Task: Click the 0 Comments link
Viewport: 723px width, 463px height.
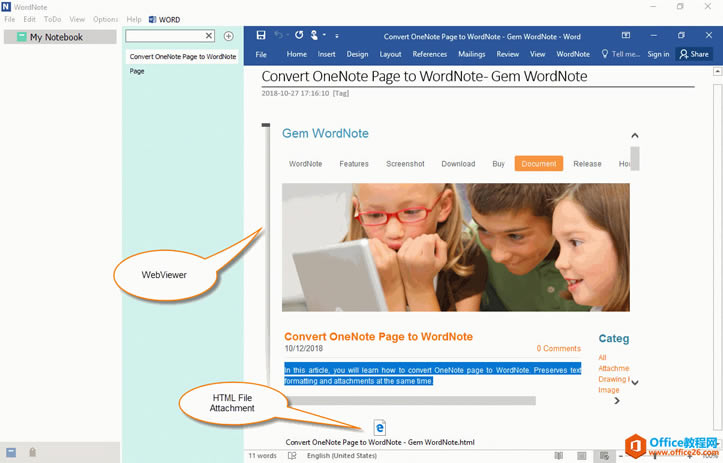Action: click(558, 349)
